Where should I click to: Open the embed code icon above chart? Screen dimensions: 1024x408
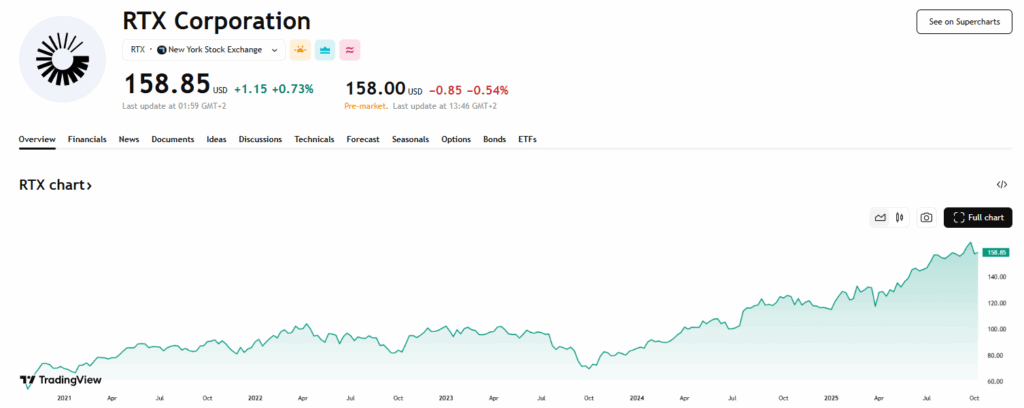pyautogui.click(x=1001, y=185)
